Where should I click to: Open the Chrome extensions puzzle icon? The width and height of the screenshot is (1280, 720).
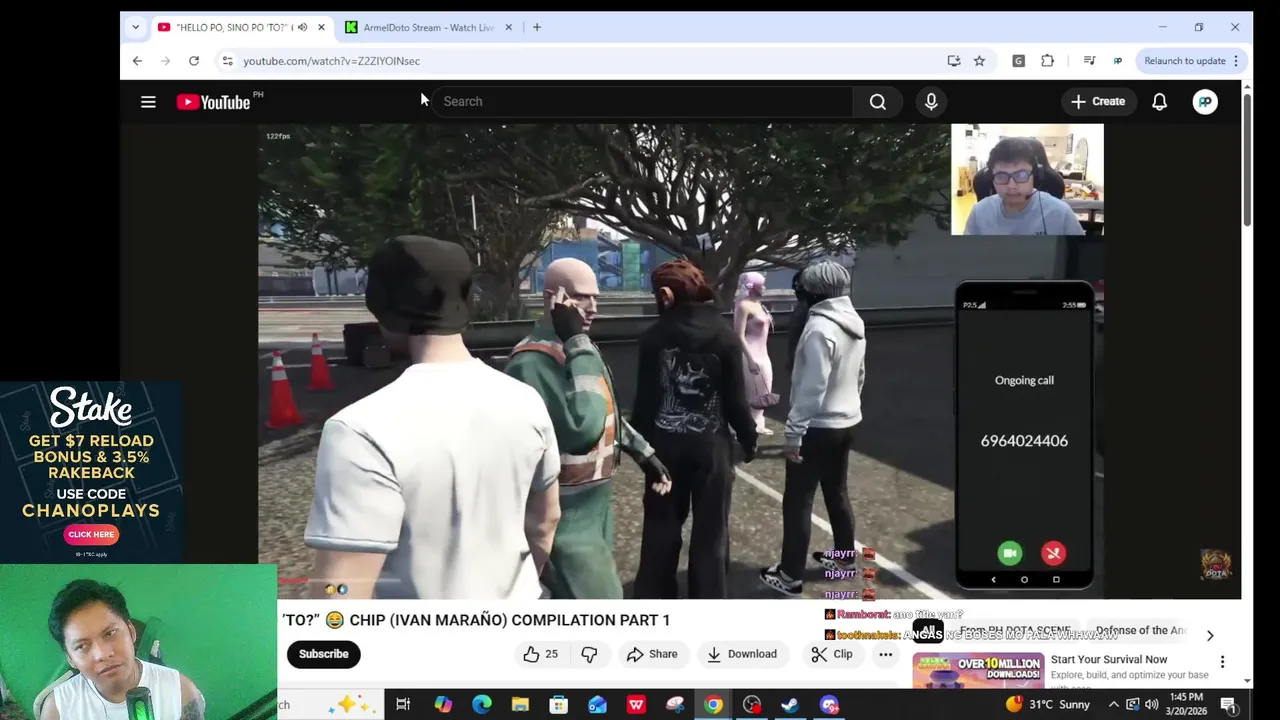coord(1047,61)
